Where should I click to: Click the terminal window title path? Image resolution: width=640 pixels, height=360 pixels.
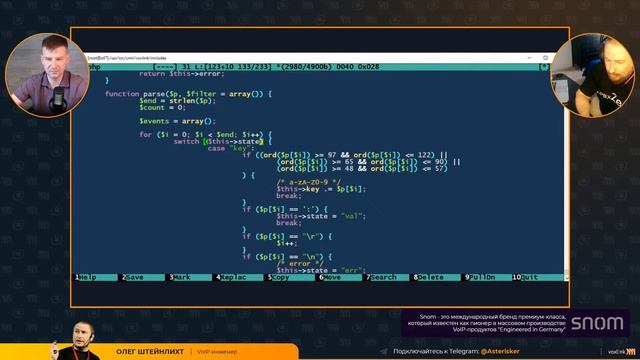pos(127,58)
